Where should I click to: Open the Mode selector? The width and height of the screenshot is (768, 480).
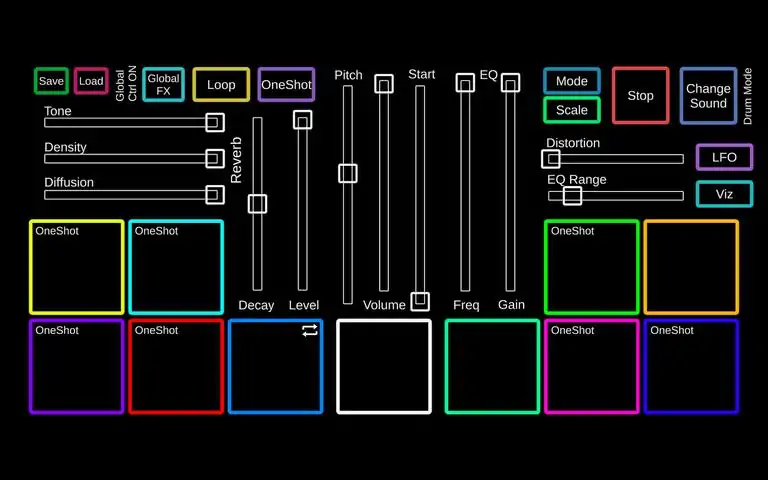tap(572, 81)
